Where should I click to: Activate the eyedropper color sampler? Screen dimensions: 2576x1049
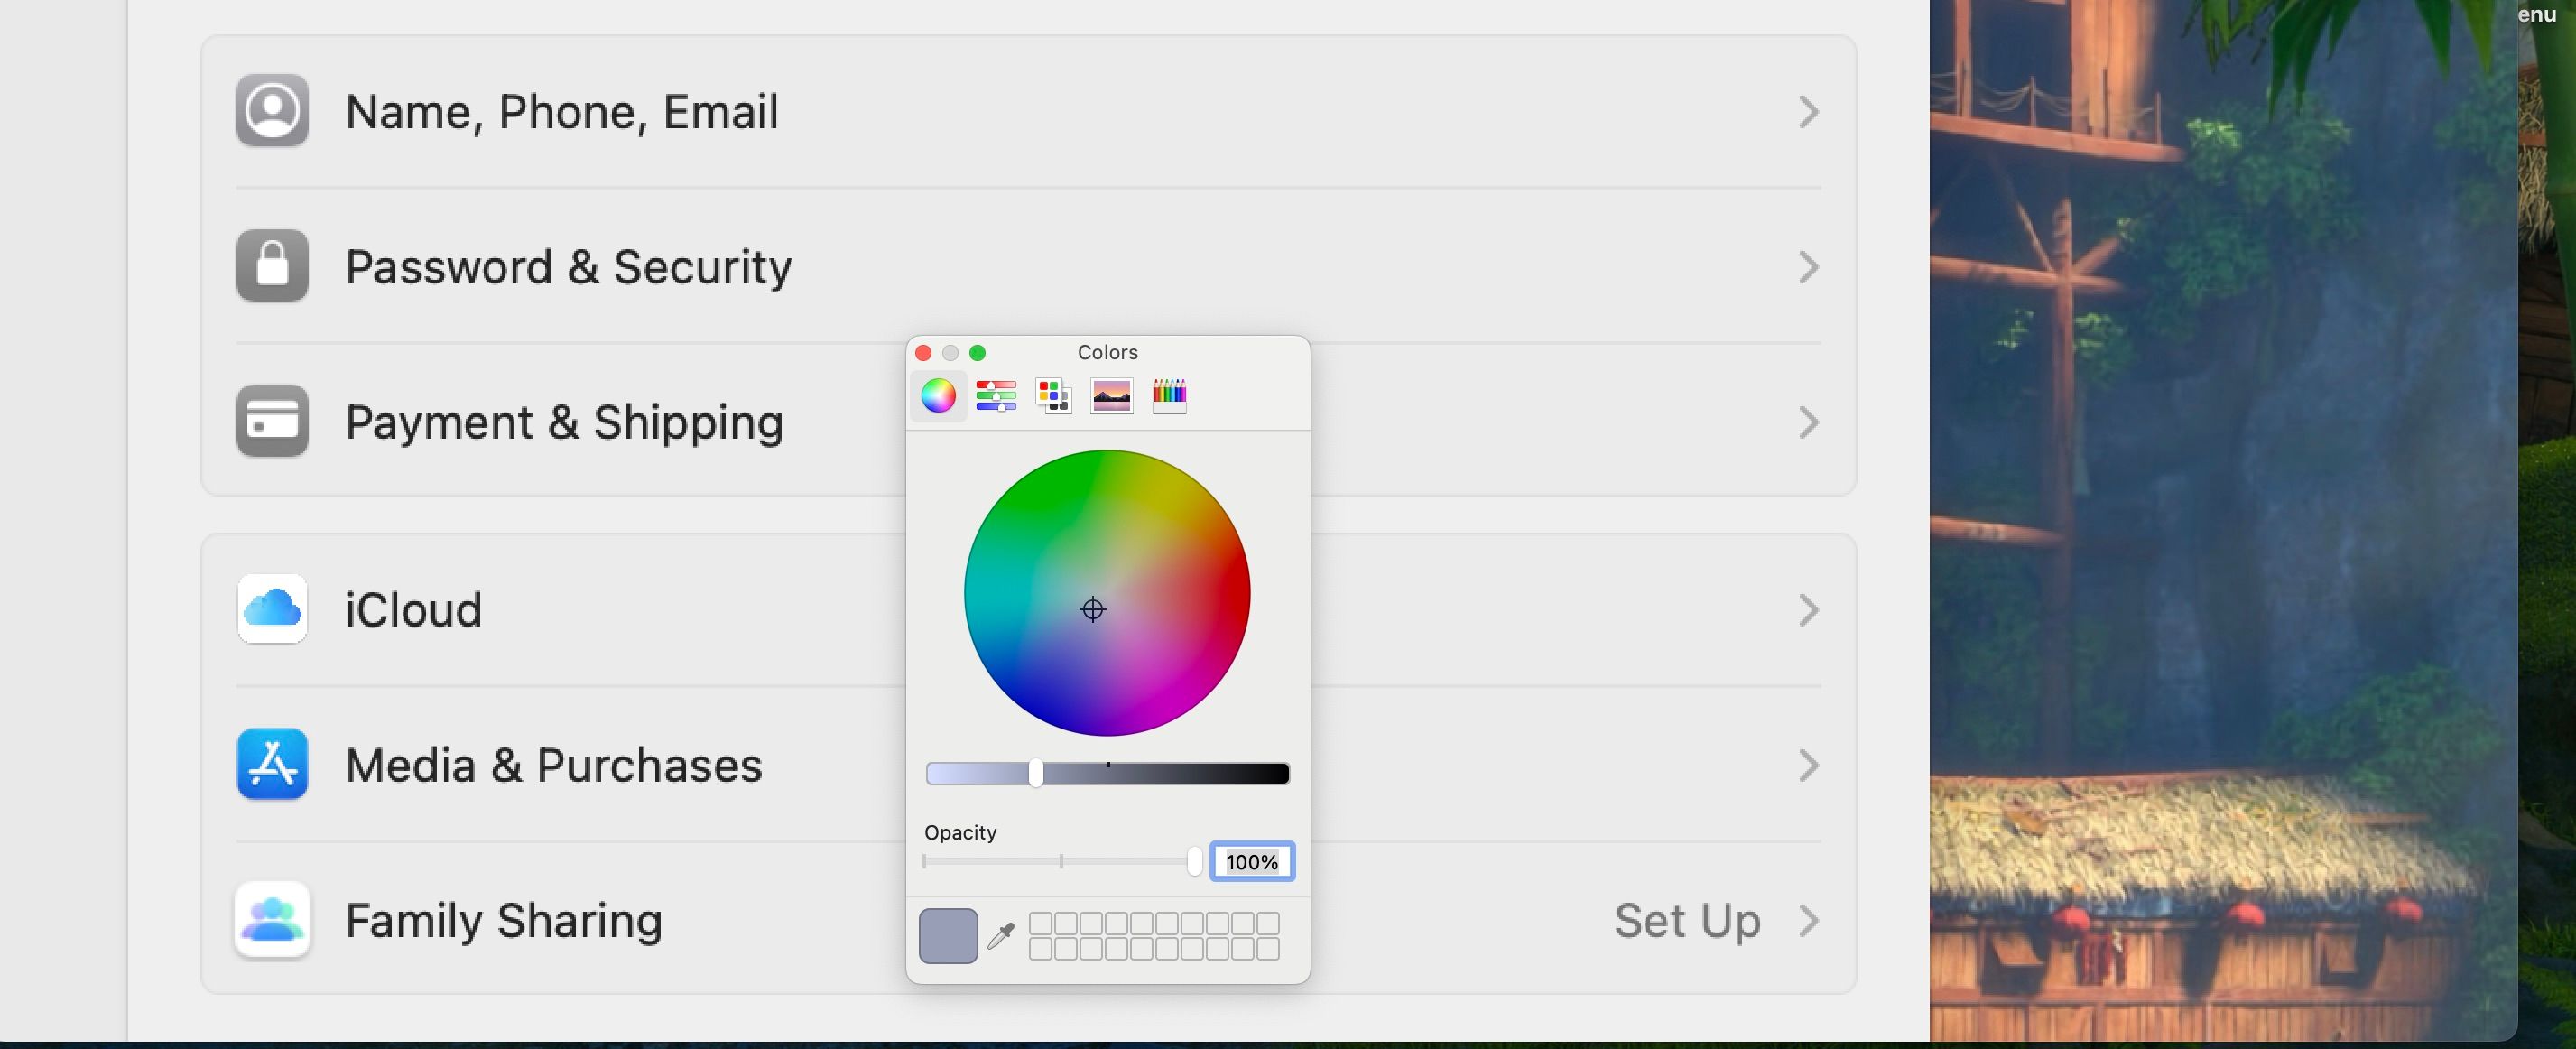pyautogui.click(x=1001, y=936)
